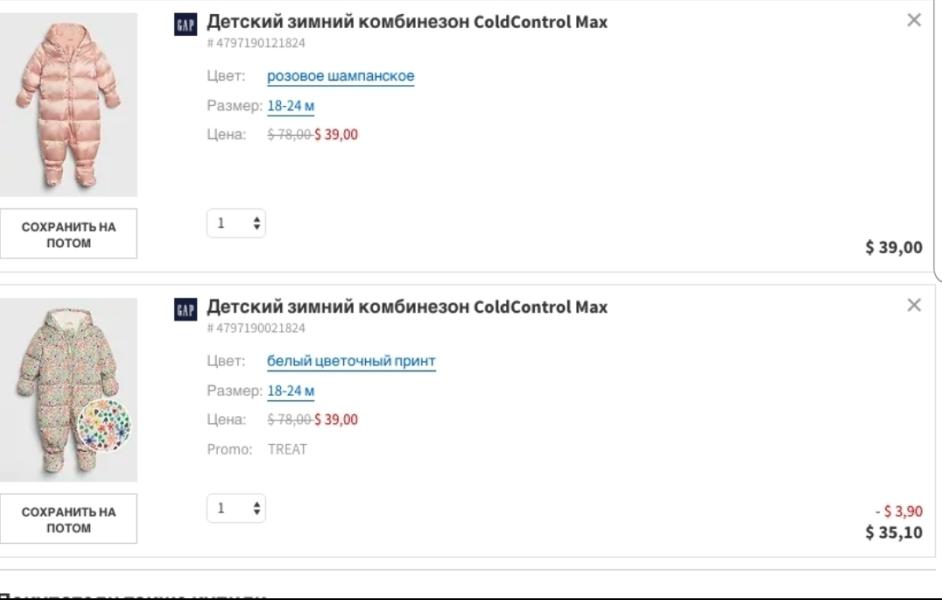The height and width of the screenshot is (600, 942).
Task: Click quantity stepper arrows on first item
Action: pyautogui.click(x=257, y=223)
